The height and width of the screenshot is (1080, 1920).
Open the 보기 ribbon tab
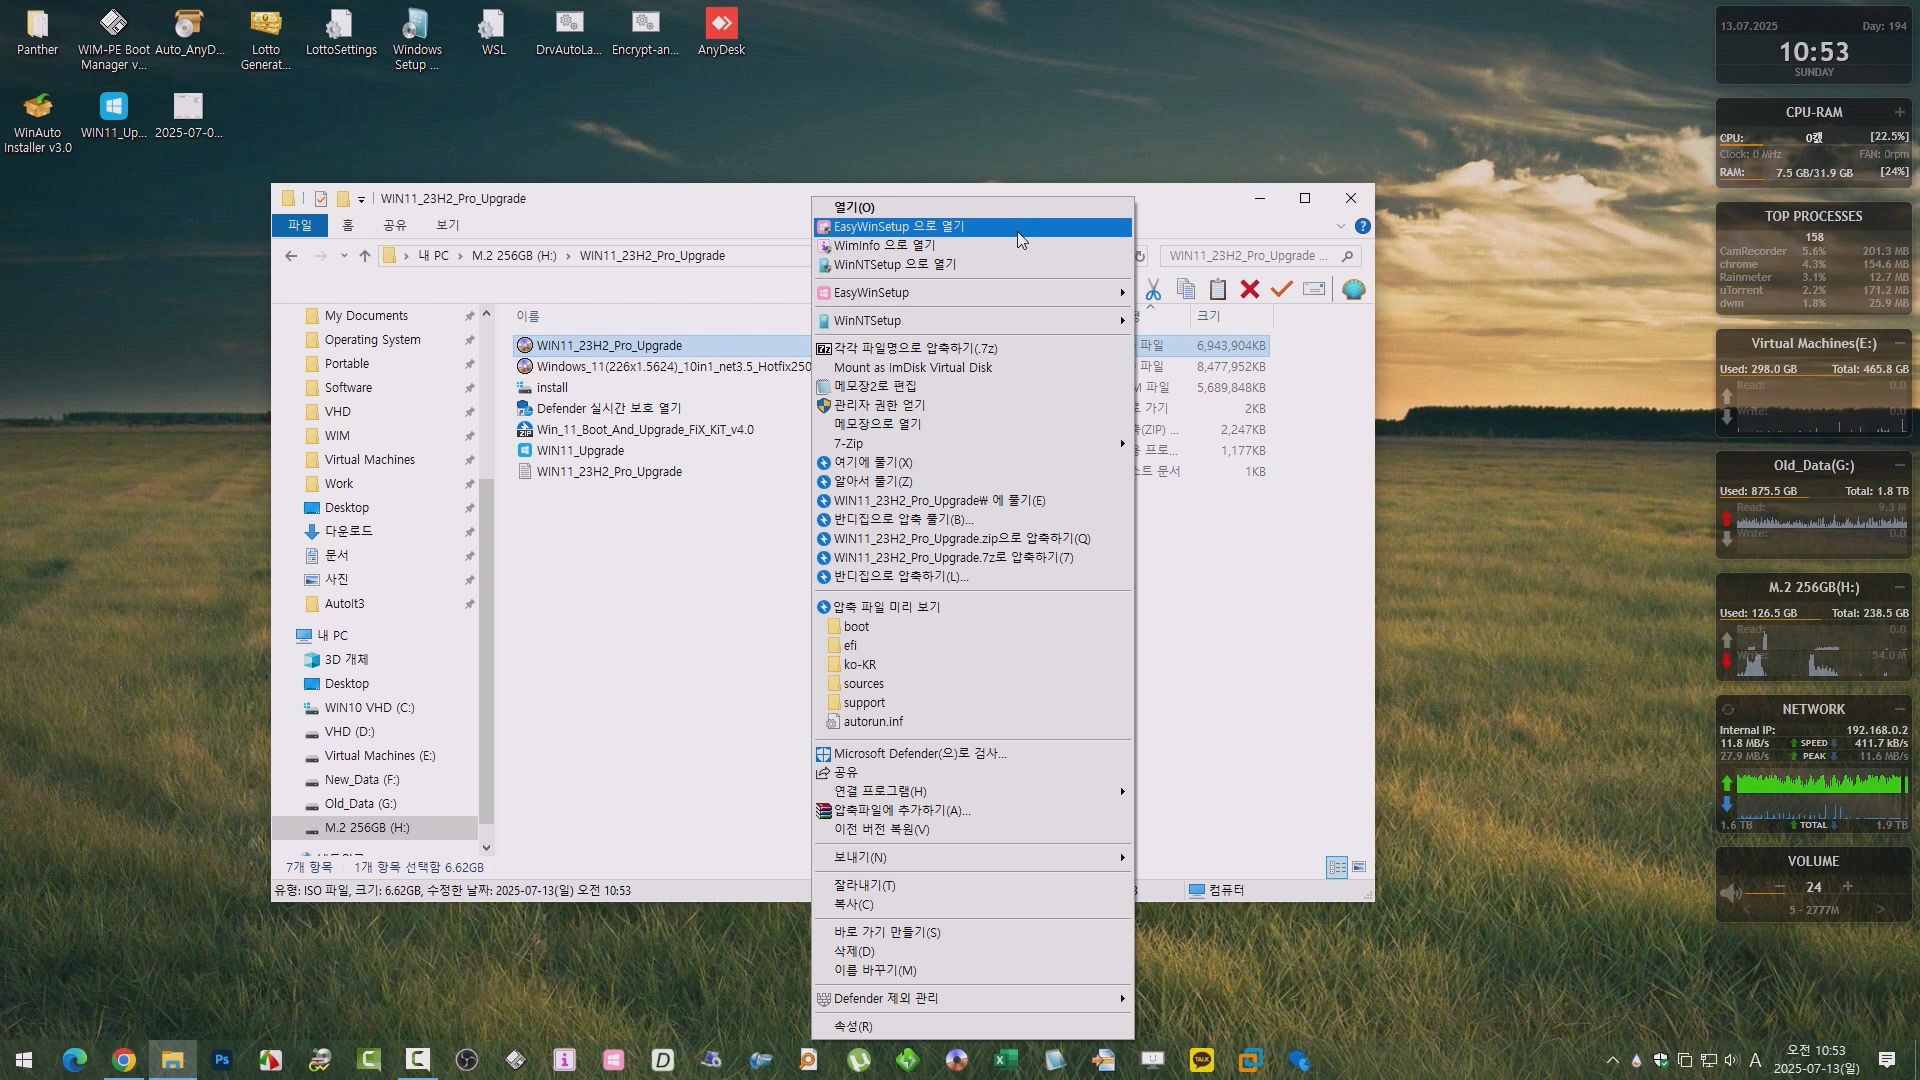point(447,225)
